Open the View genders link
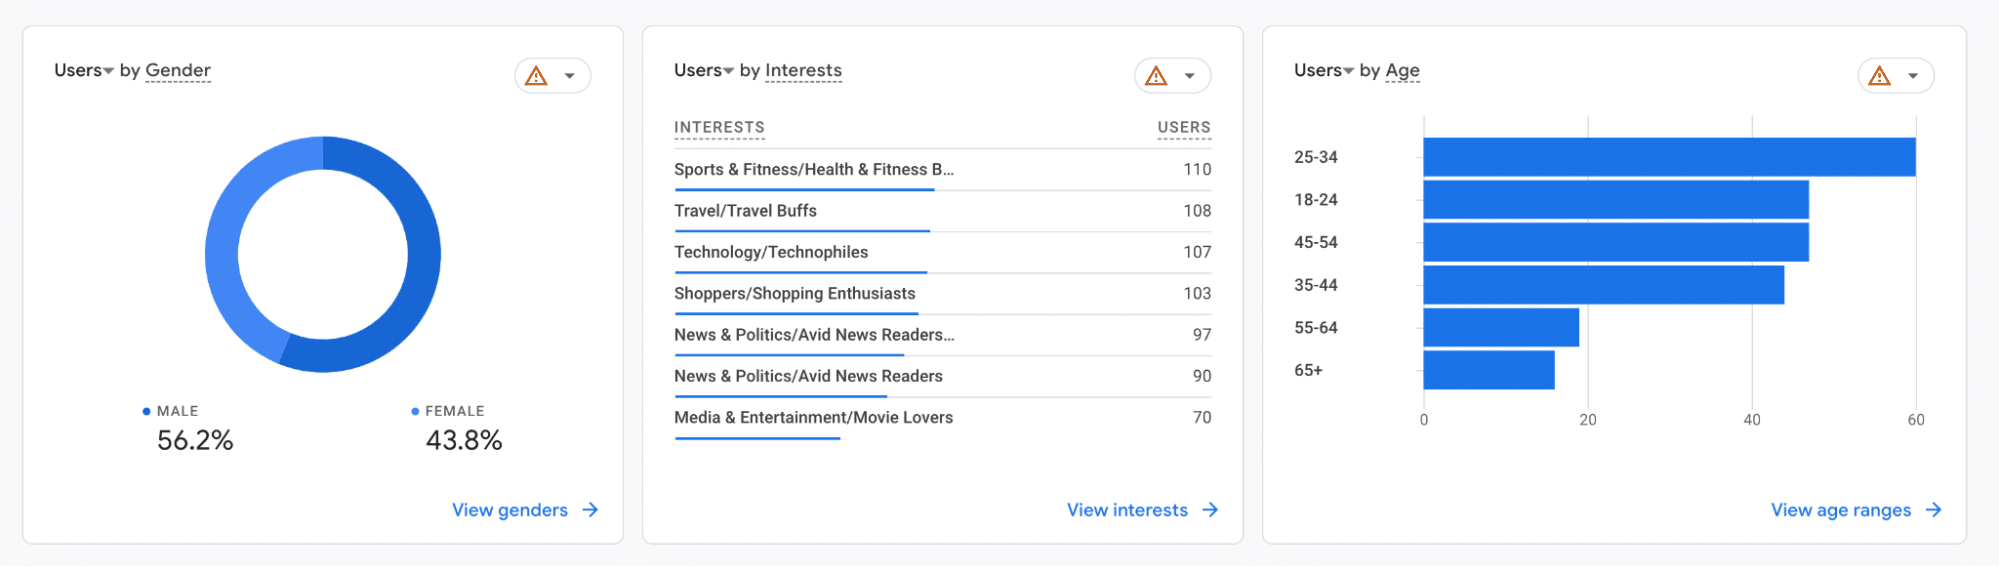1999x567 pixels. 510,510
